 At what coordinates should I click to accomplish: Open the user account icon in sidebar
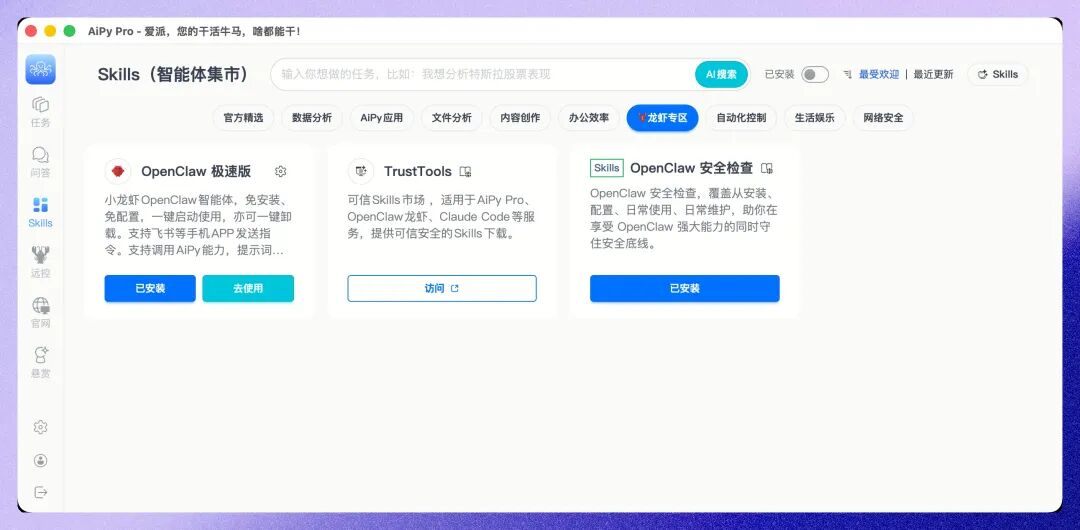tap(40, 460)
